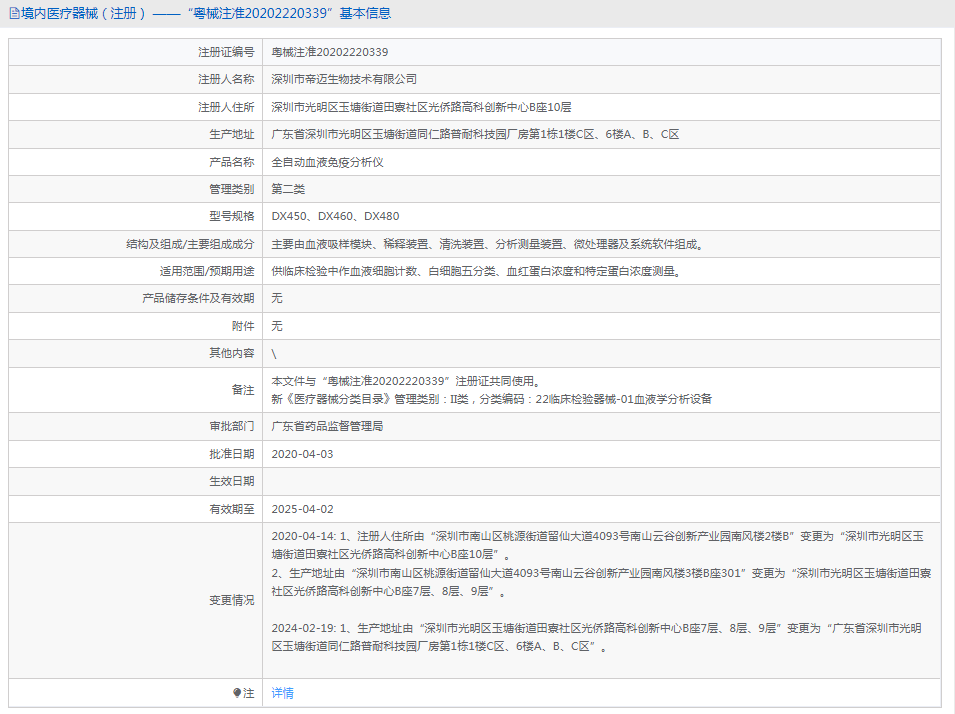Image resolution: width=955 pixels, height=714 pixels.
Task: Click the label 备注
Action: click(243, 390)
